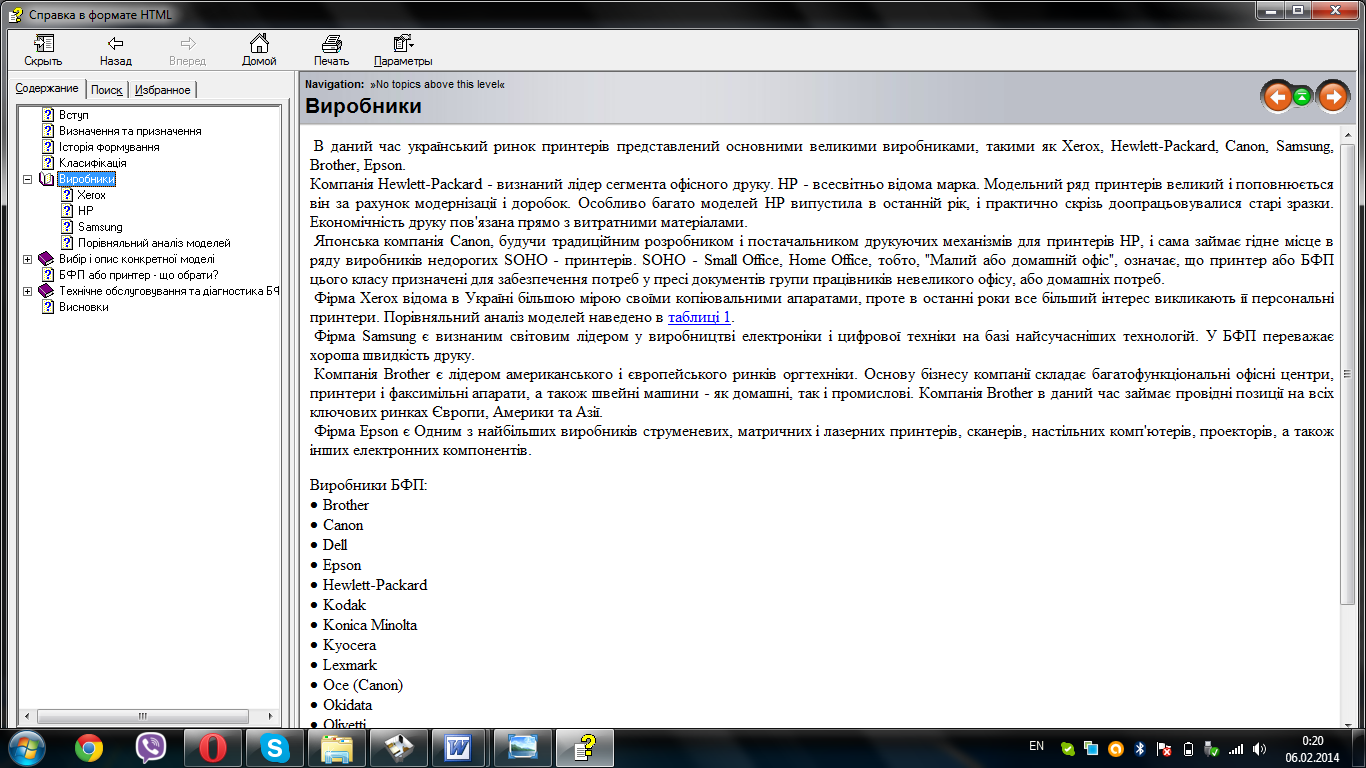The width and height of the screenshot is (1366, 768).
Task: Open the Windows Start menu
Action: click(x=25, y=747)
